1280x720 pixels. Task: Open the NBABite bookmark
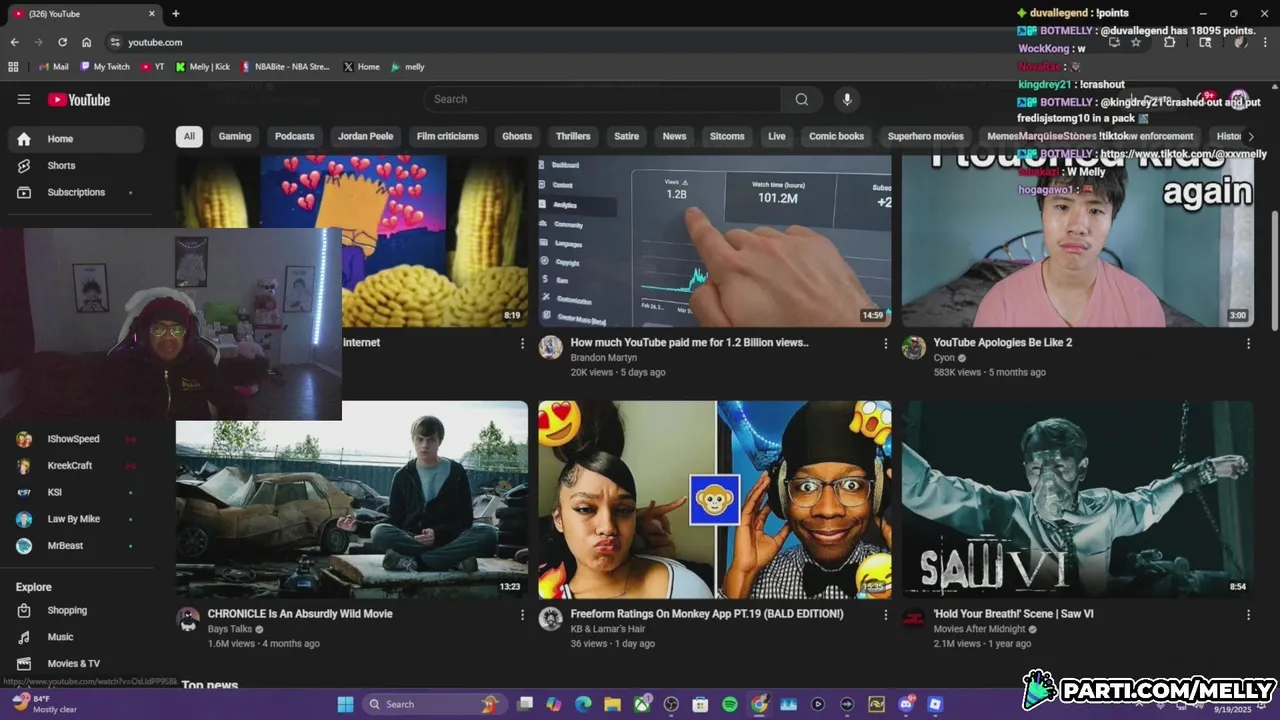tap(285, 67)
